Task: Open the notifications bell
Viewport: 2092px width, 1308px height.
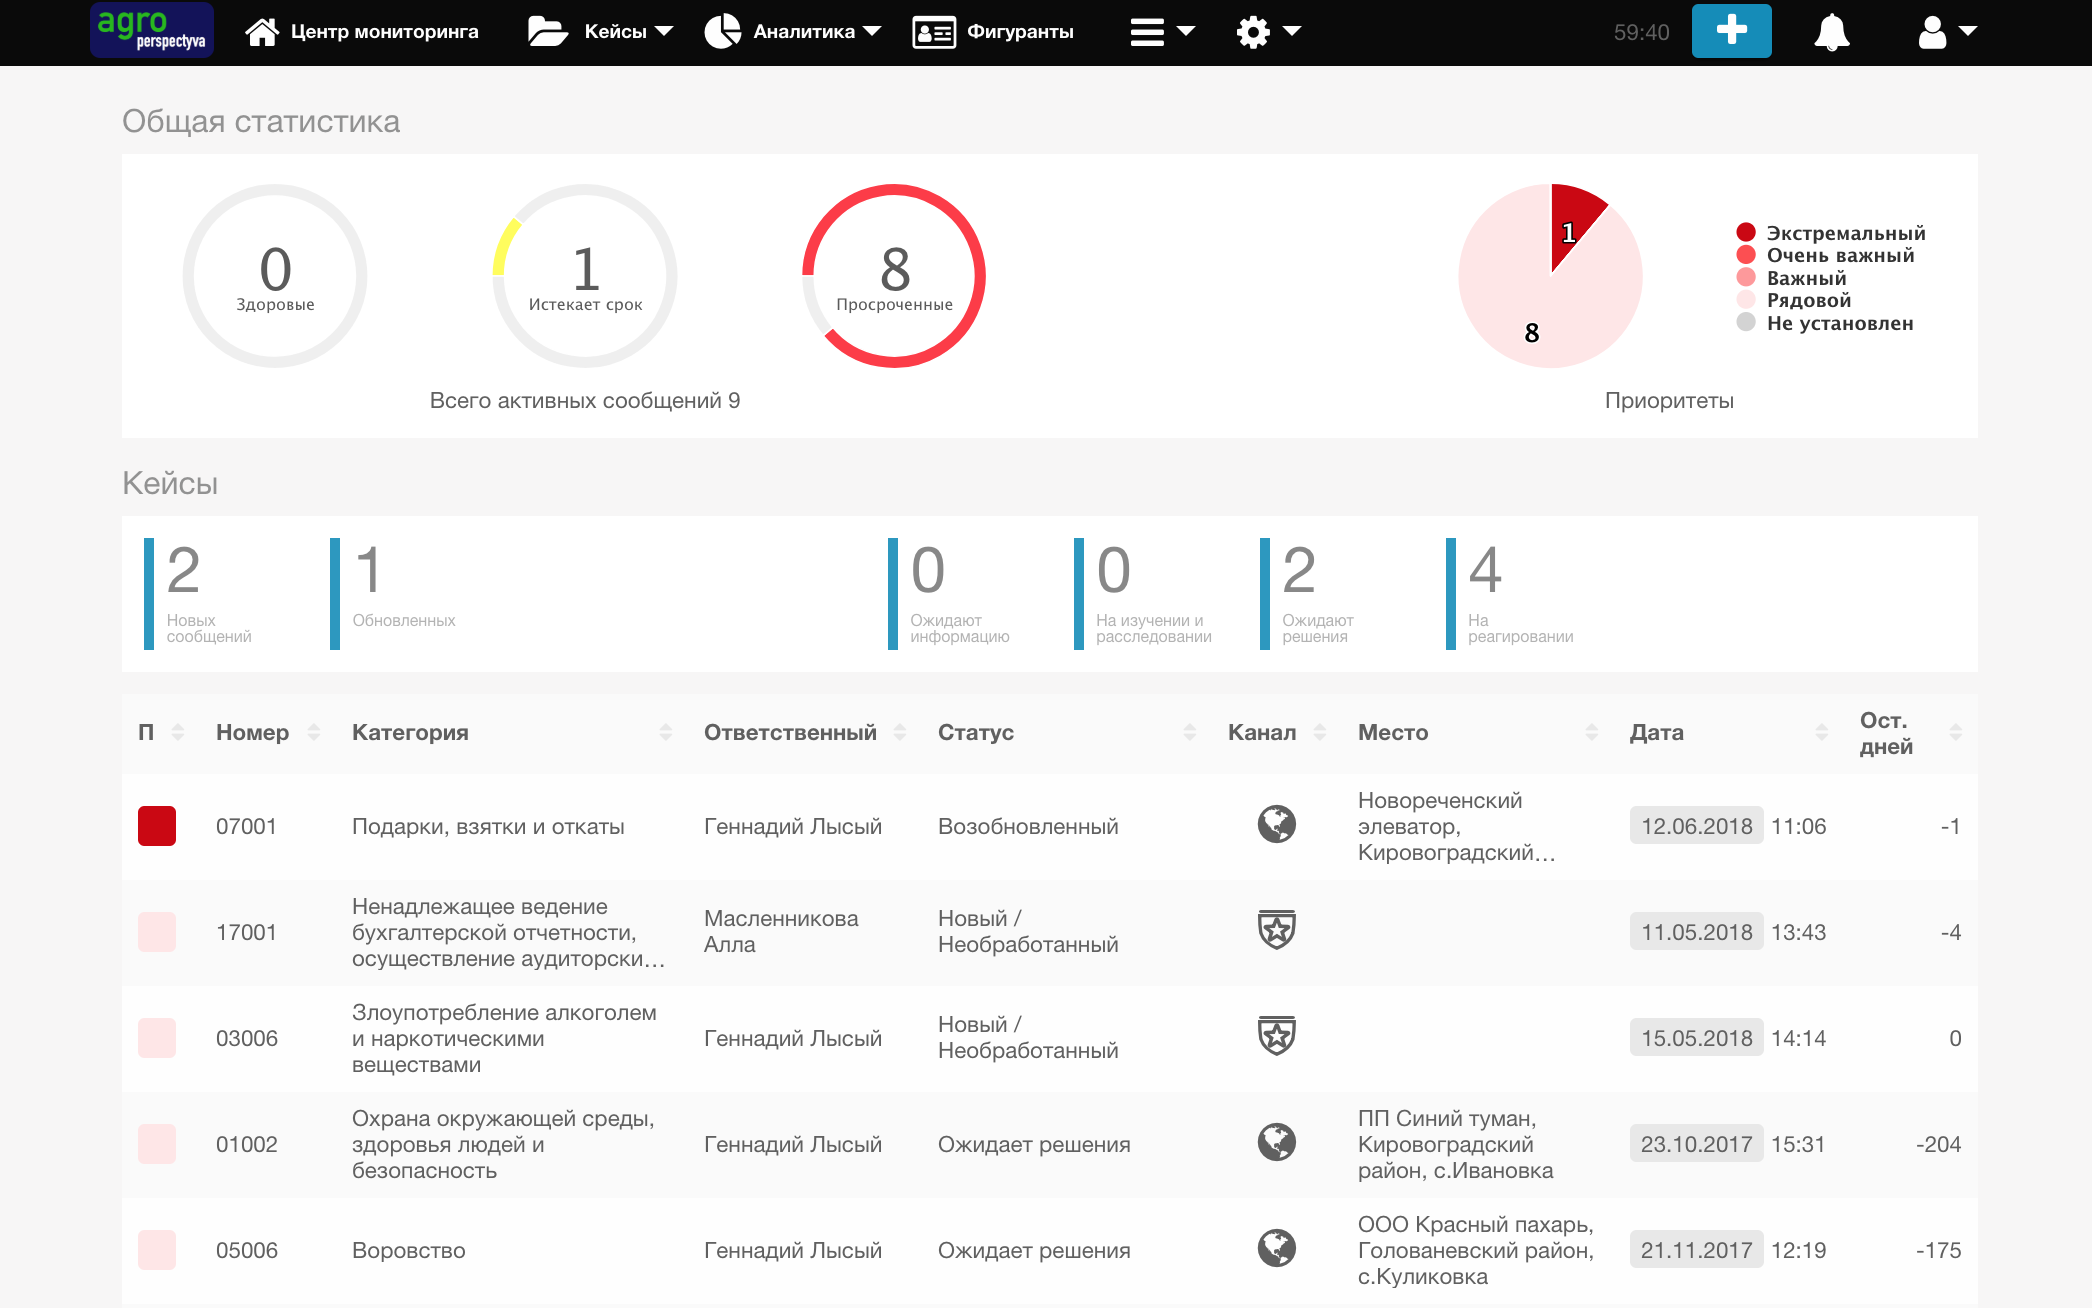Action: [1831, 32]
